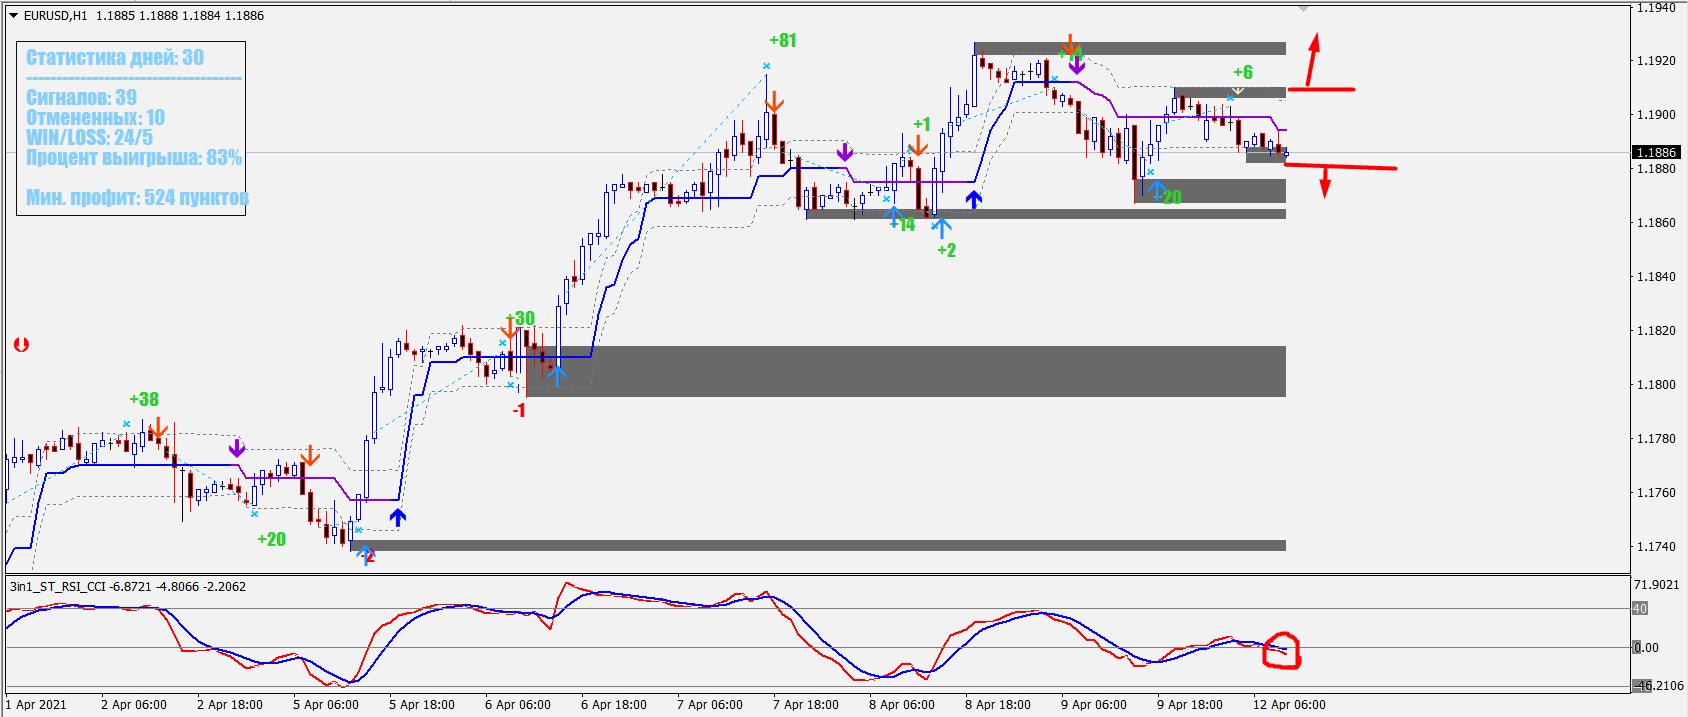Click the red downward hand-drawn arrow
The width and height of the screenshot is (1688, 717).
1325,182
